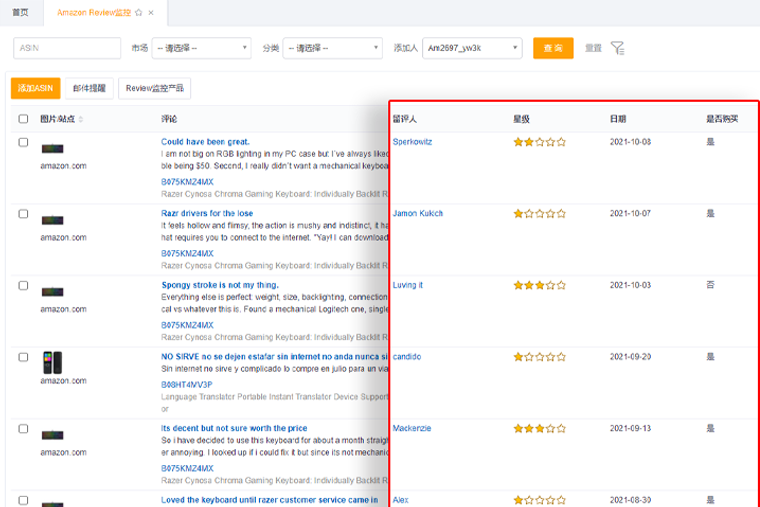Click star rating in Sperkowitz row

pyautogui.click(x=539, y=142)
